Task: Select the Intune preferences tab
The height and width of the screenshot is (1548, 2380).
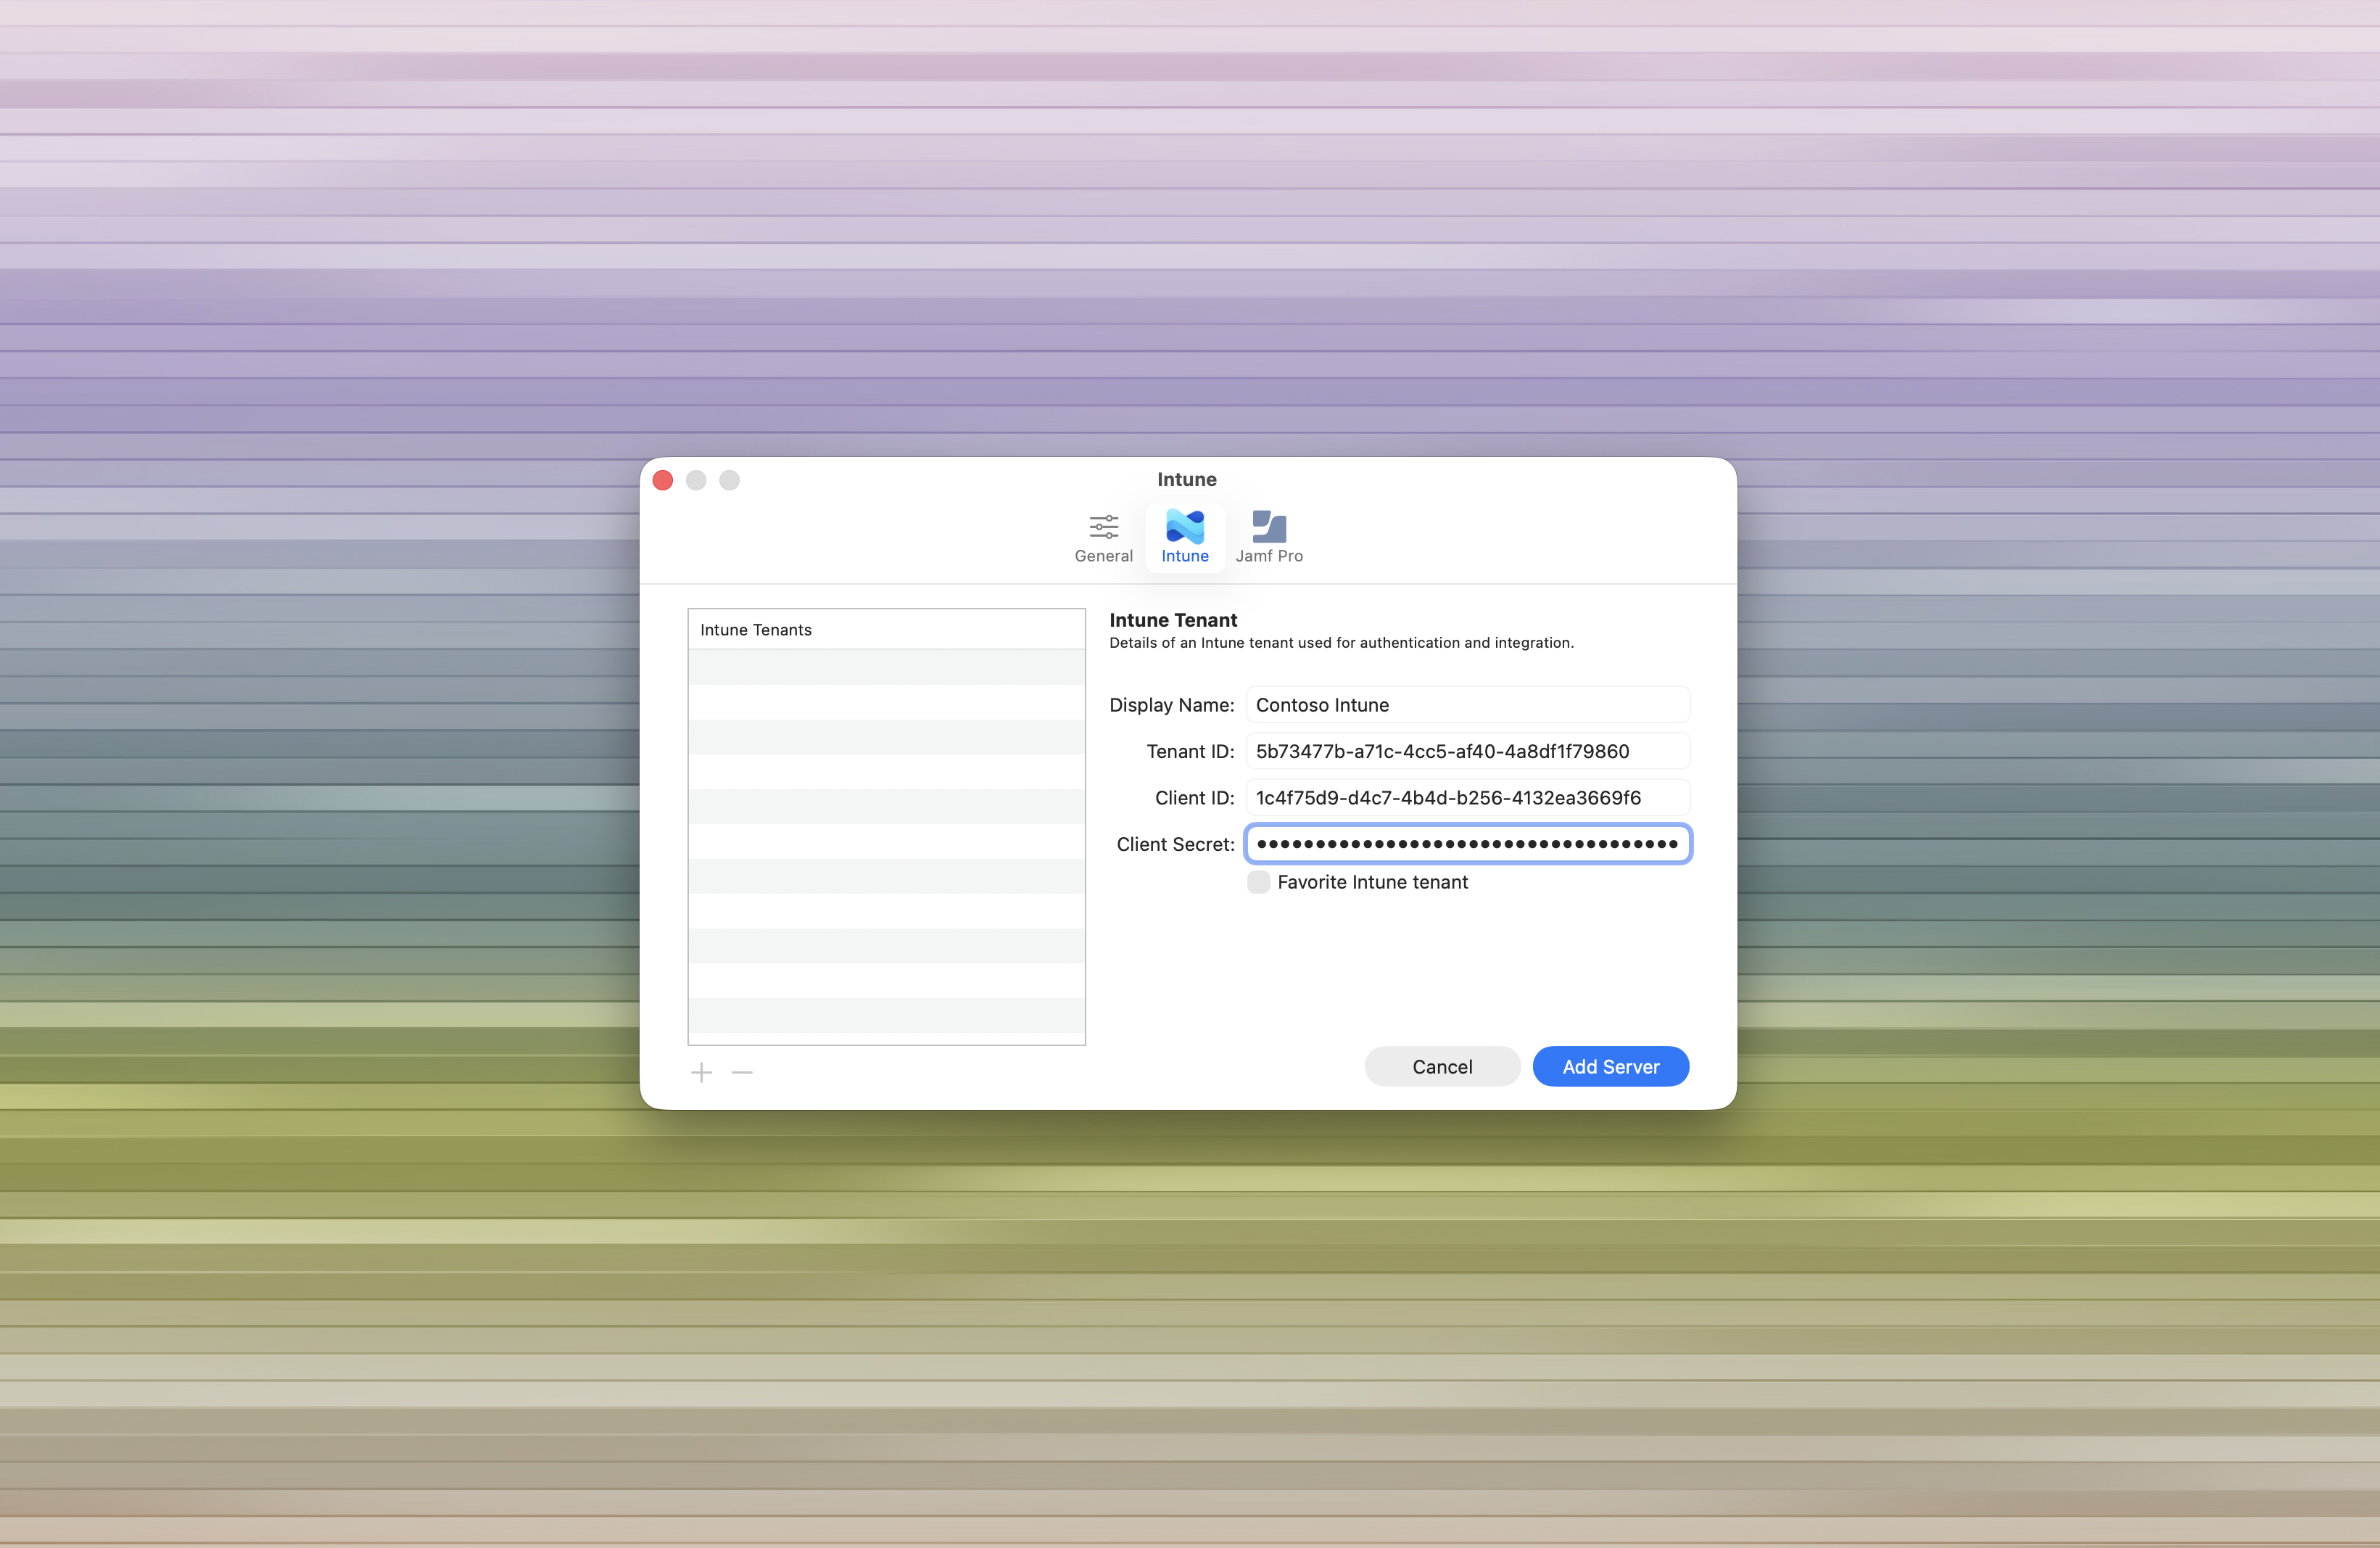Action: (1185, 538)
